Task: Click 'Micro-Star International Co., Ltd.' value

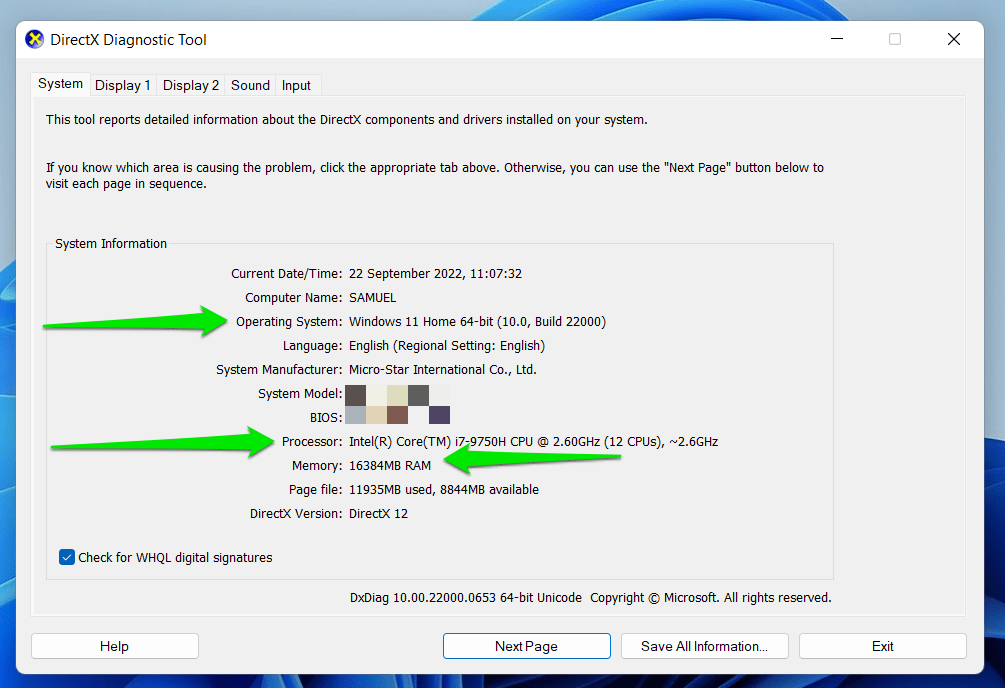Action: (x=443, y=370)
